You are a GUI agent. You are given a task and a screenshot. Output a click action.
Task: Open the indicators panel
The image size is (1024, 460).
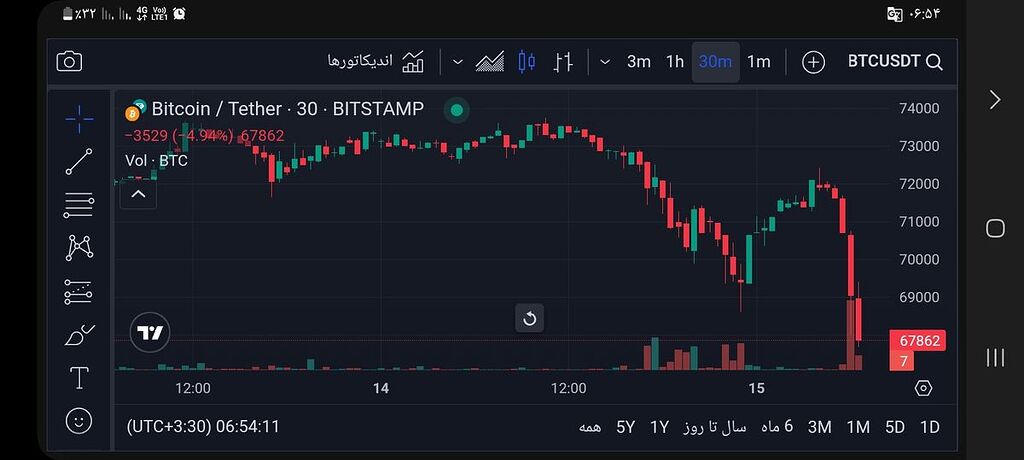pos(376,62)
